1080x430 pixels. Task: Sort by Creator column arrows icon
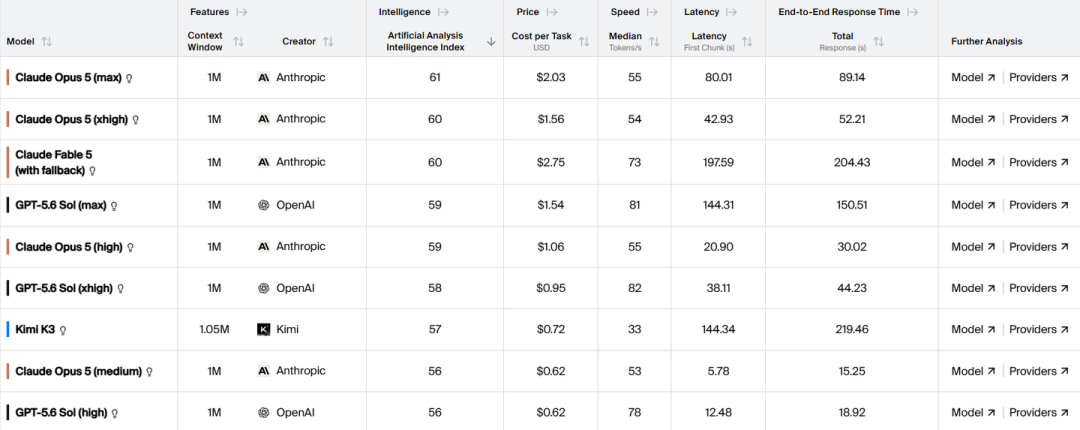click(x=328, y=41)
